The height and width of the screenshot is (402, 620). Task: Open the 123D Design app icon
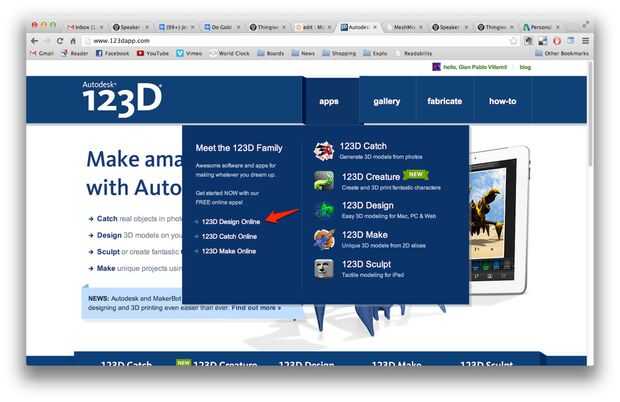[x=324, y=210]
